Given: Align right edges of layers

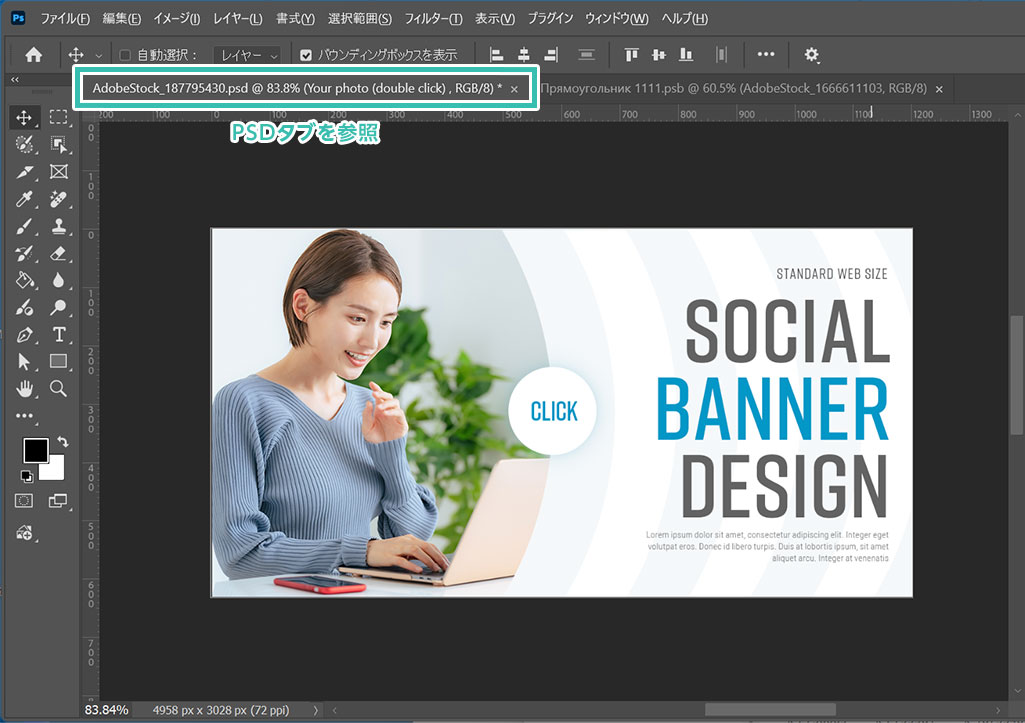Looking at the screenshot, I should [551, 55].
